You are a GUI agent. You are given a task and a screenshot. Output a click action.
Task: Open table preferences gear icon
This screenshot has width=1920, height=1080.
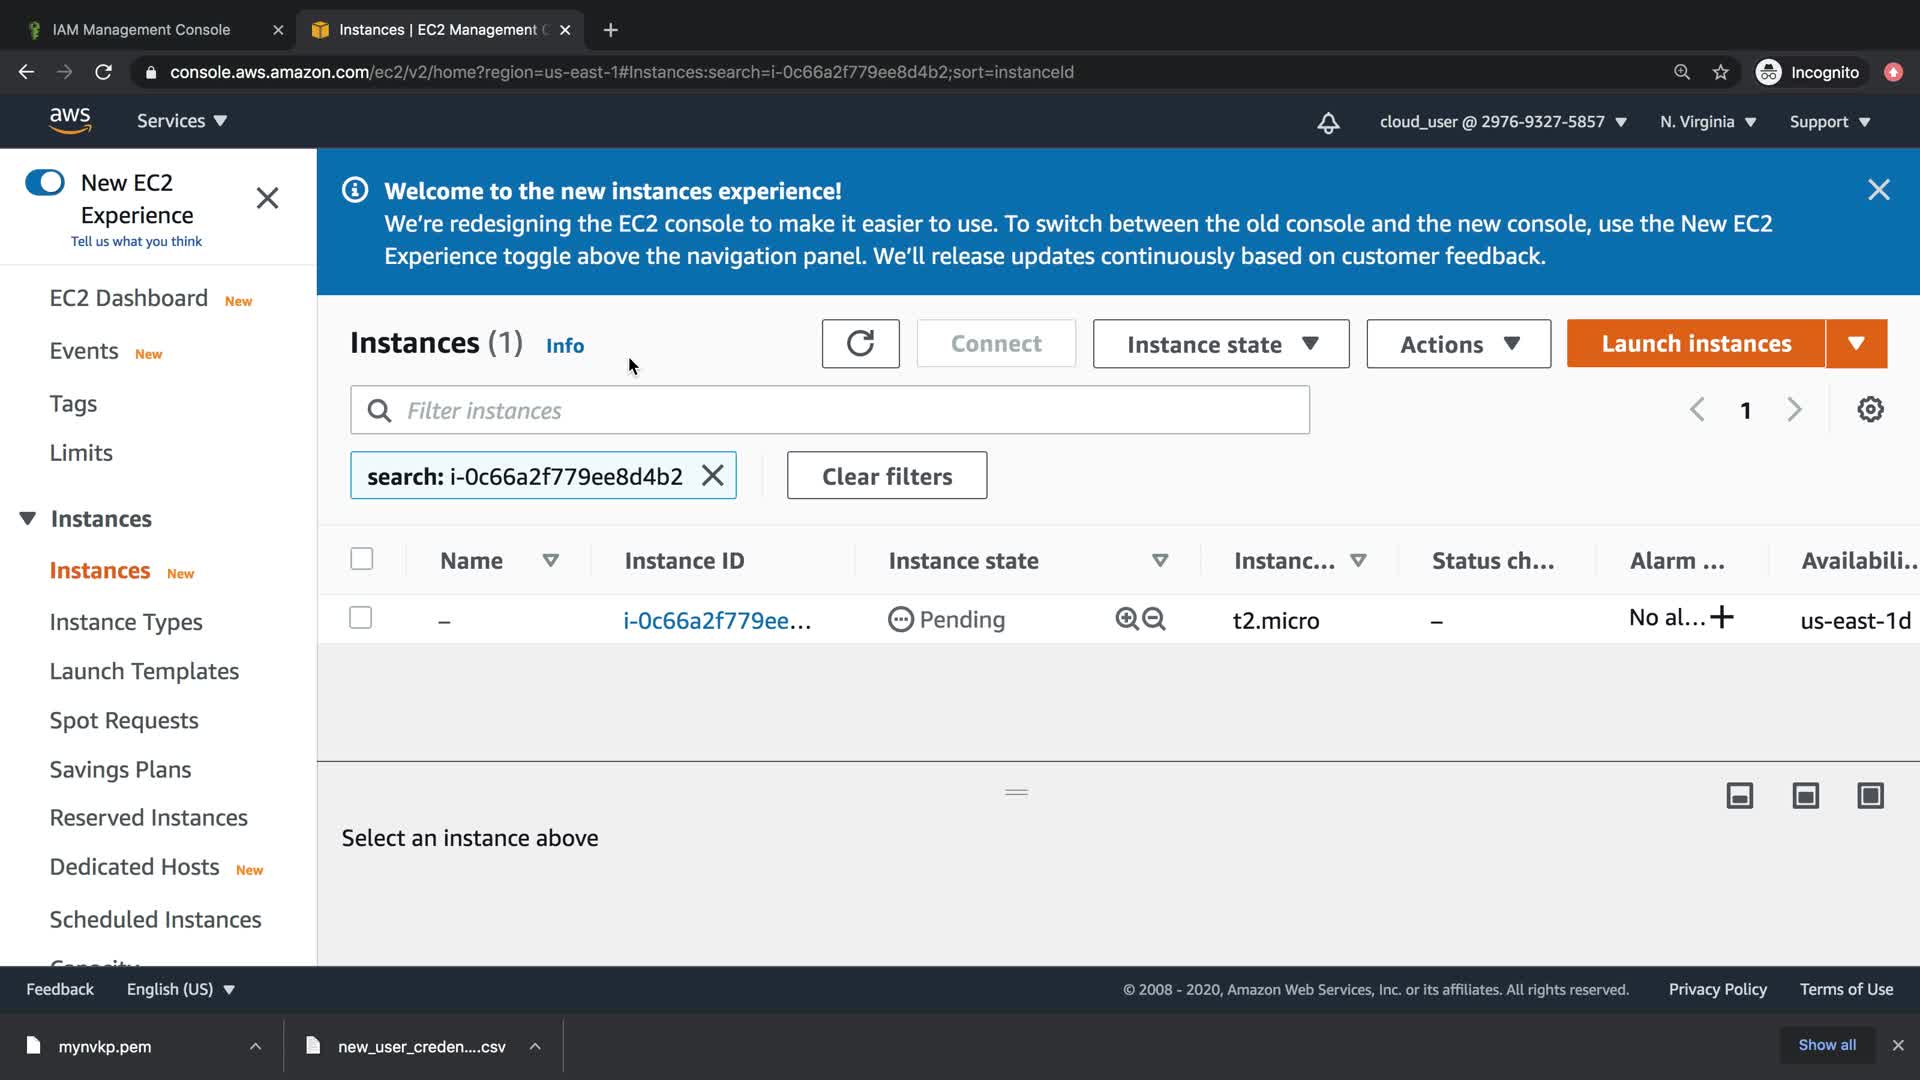1870,410
